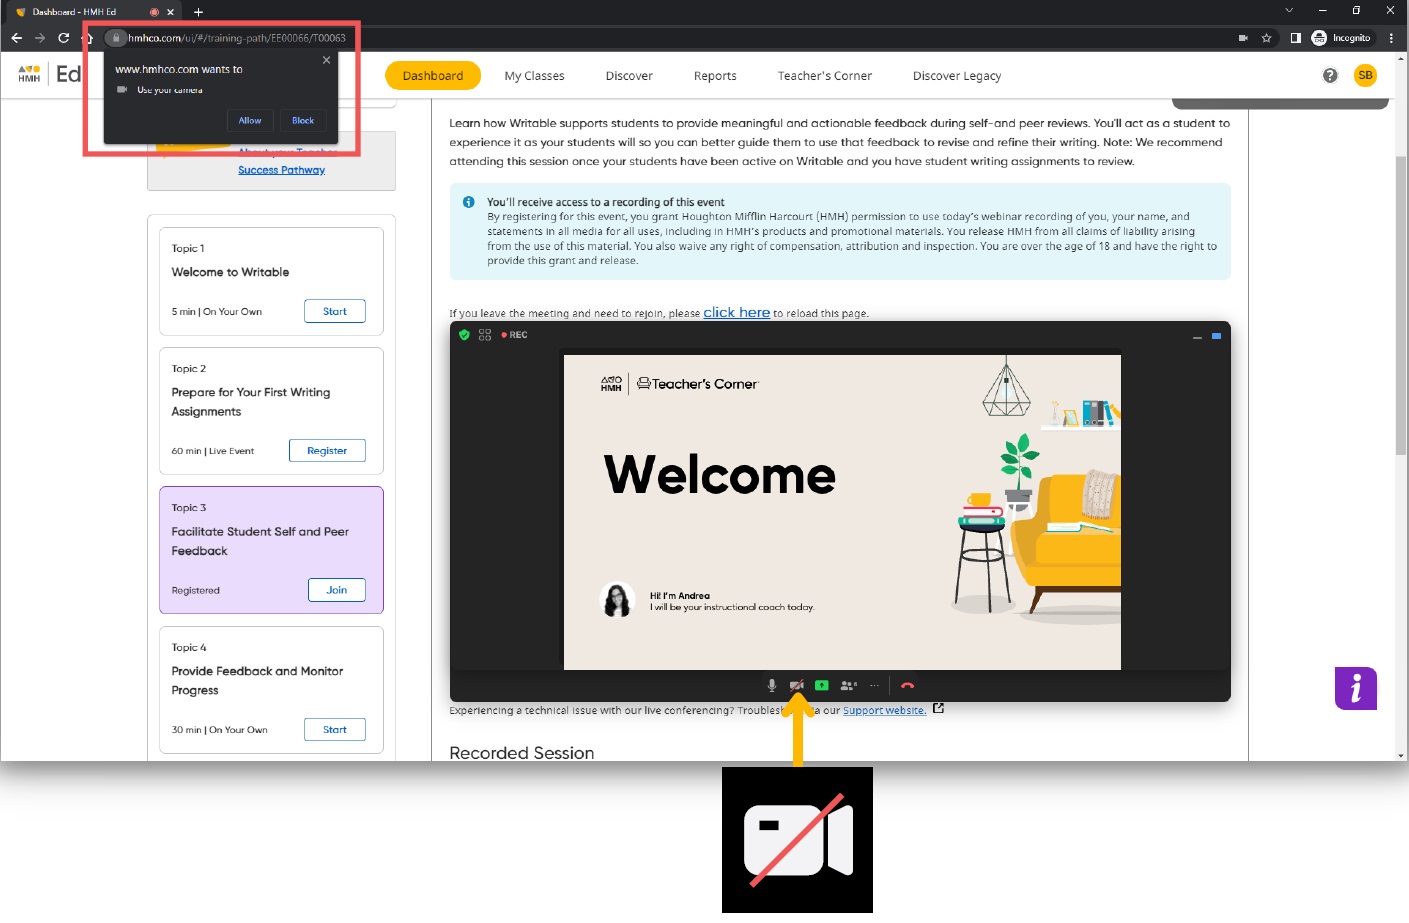The image size is (1409, 923).
Task: Open the help question mark icon
Action: pos(1330,76)
